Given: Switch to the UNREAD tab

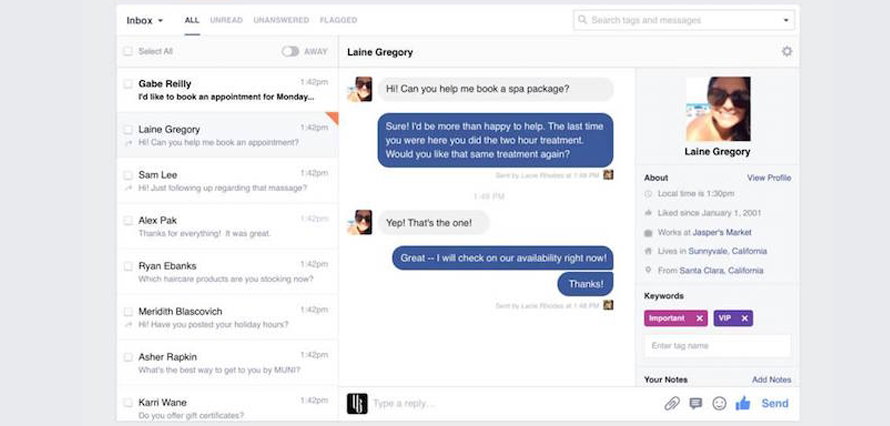Looking at the screenshot, I should [226, 20].
